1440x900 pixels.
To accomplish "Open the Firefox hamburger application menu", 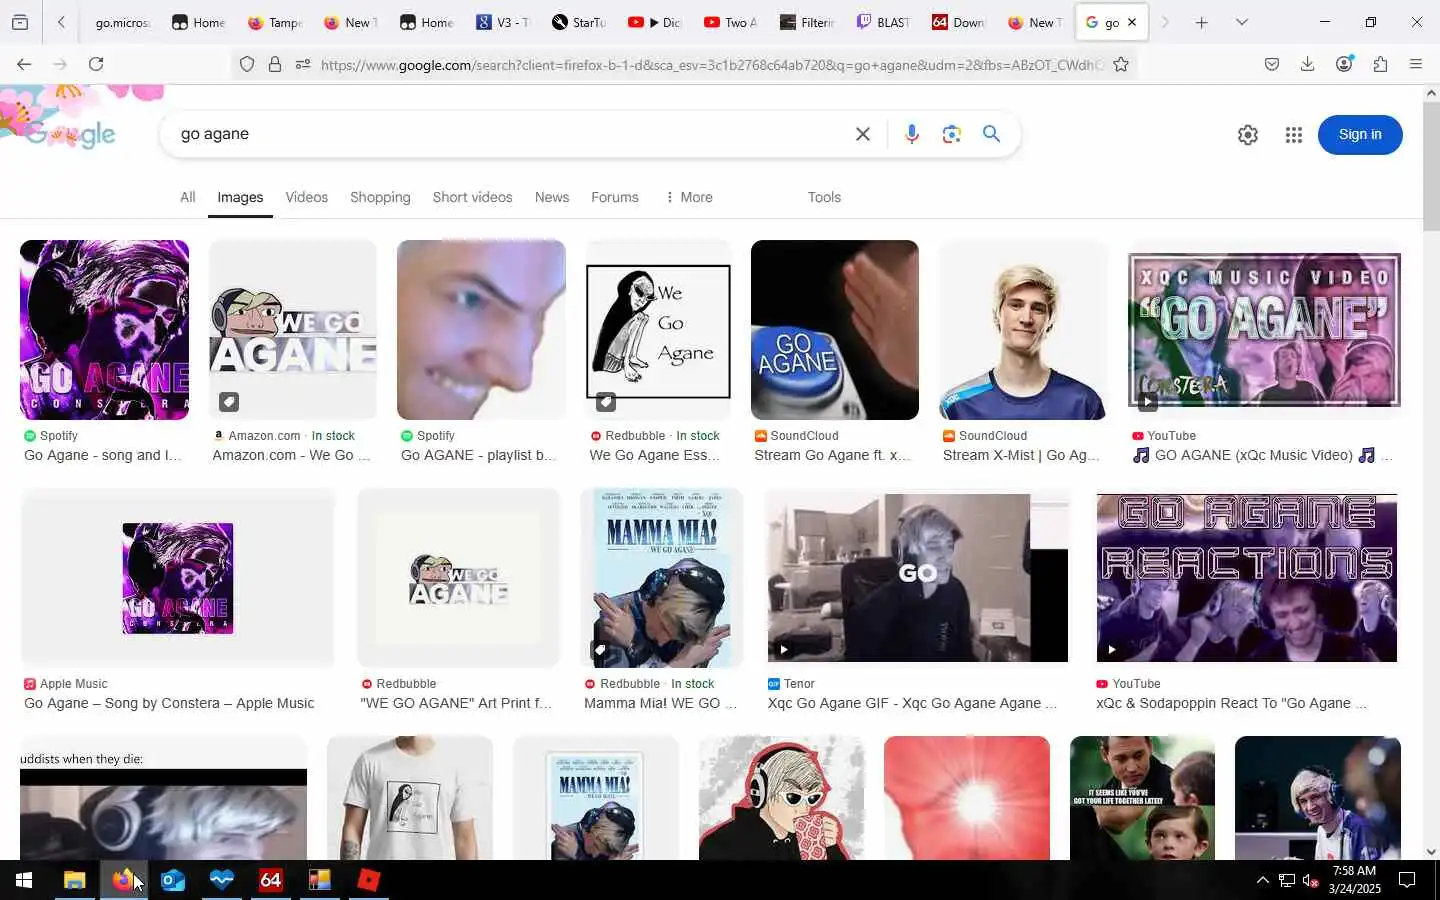I will [x=1416, y=64].
